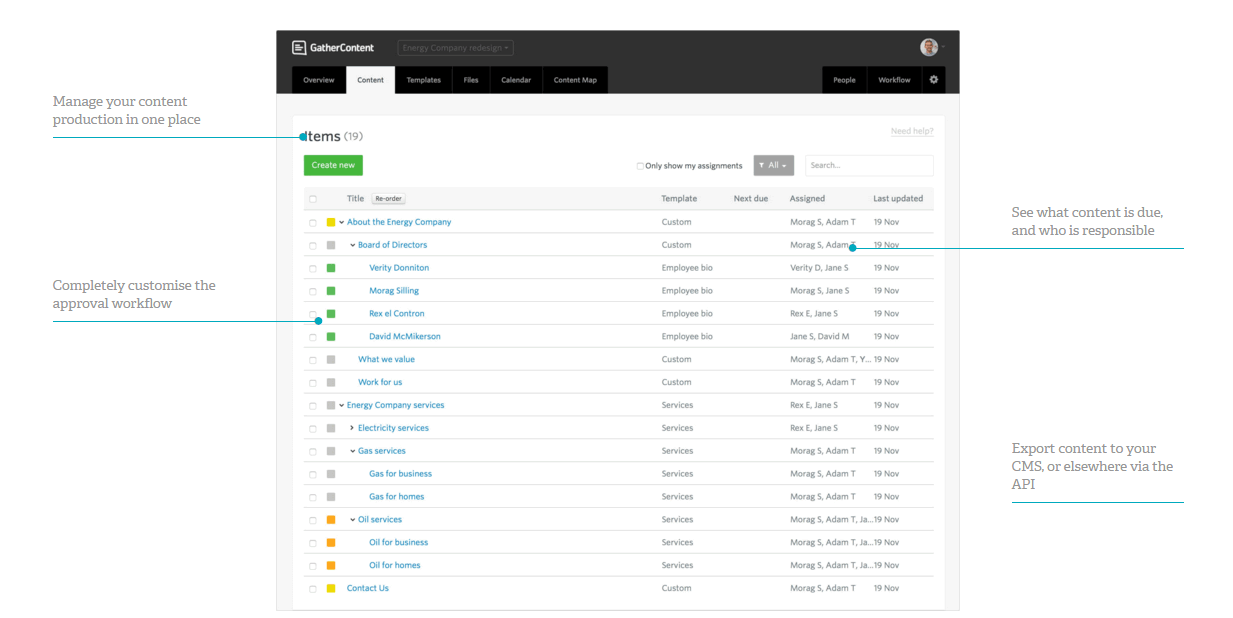This screenshot has width=1233, height=618.
Task: Enable Only show my assignments
Action: [x=640, y=166]
